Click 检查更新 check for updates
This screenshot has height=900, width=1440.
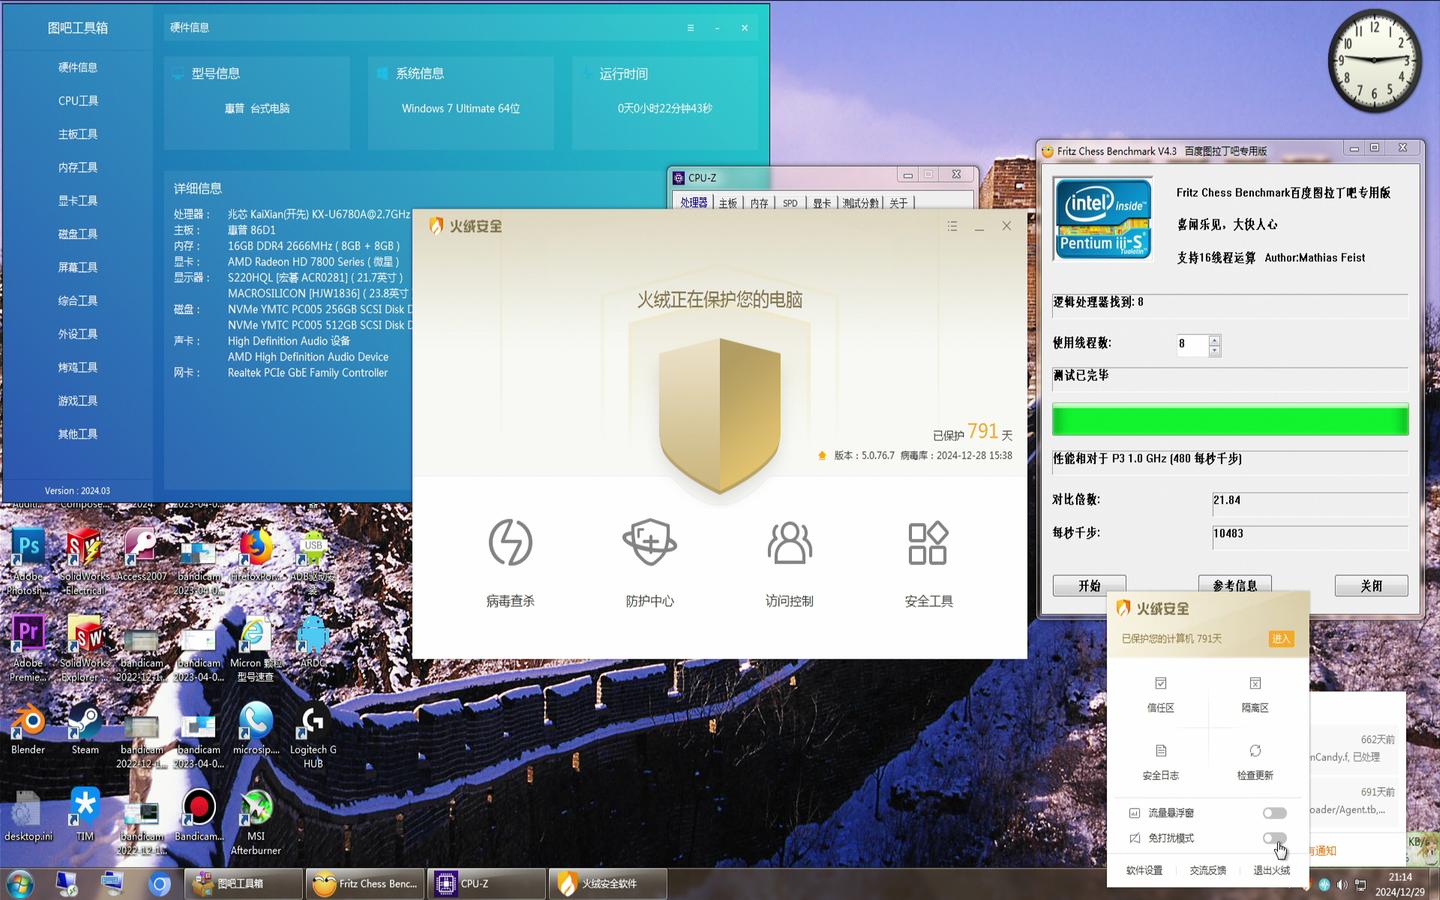[x=1255, y=762]
